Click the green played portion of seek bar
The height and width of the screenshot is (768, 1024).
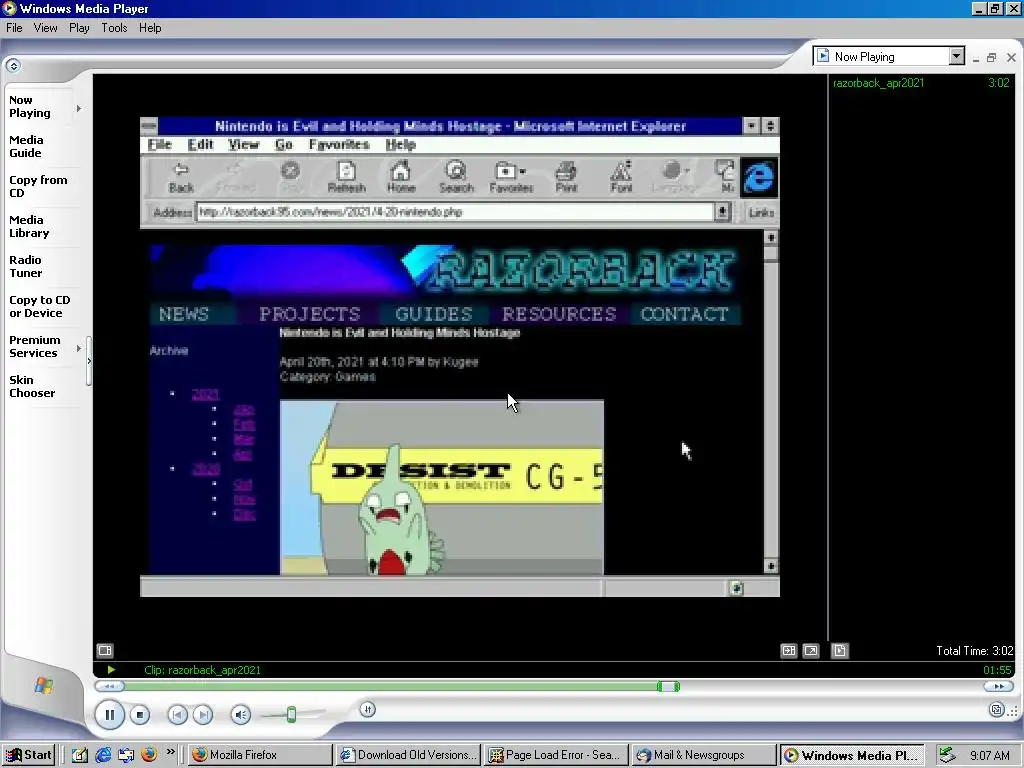click(x=391, y=686)
